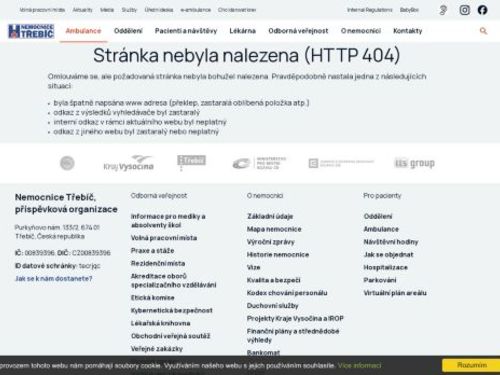
Task: Open Historie nemocnice footer link
Action: tap(278, 255)
